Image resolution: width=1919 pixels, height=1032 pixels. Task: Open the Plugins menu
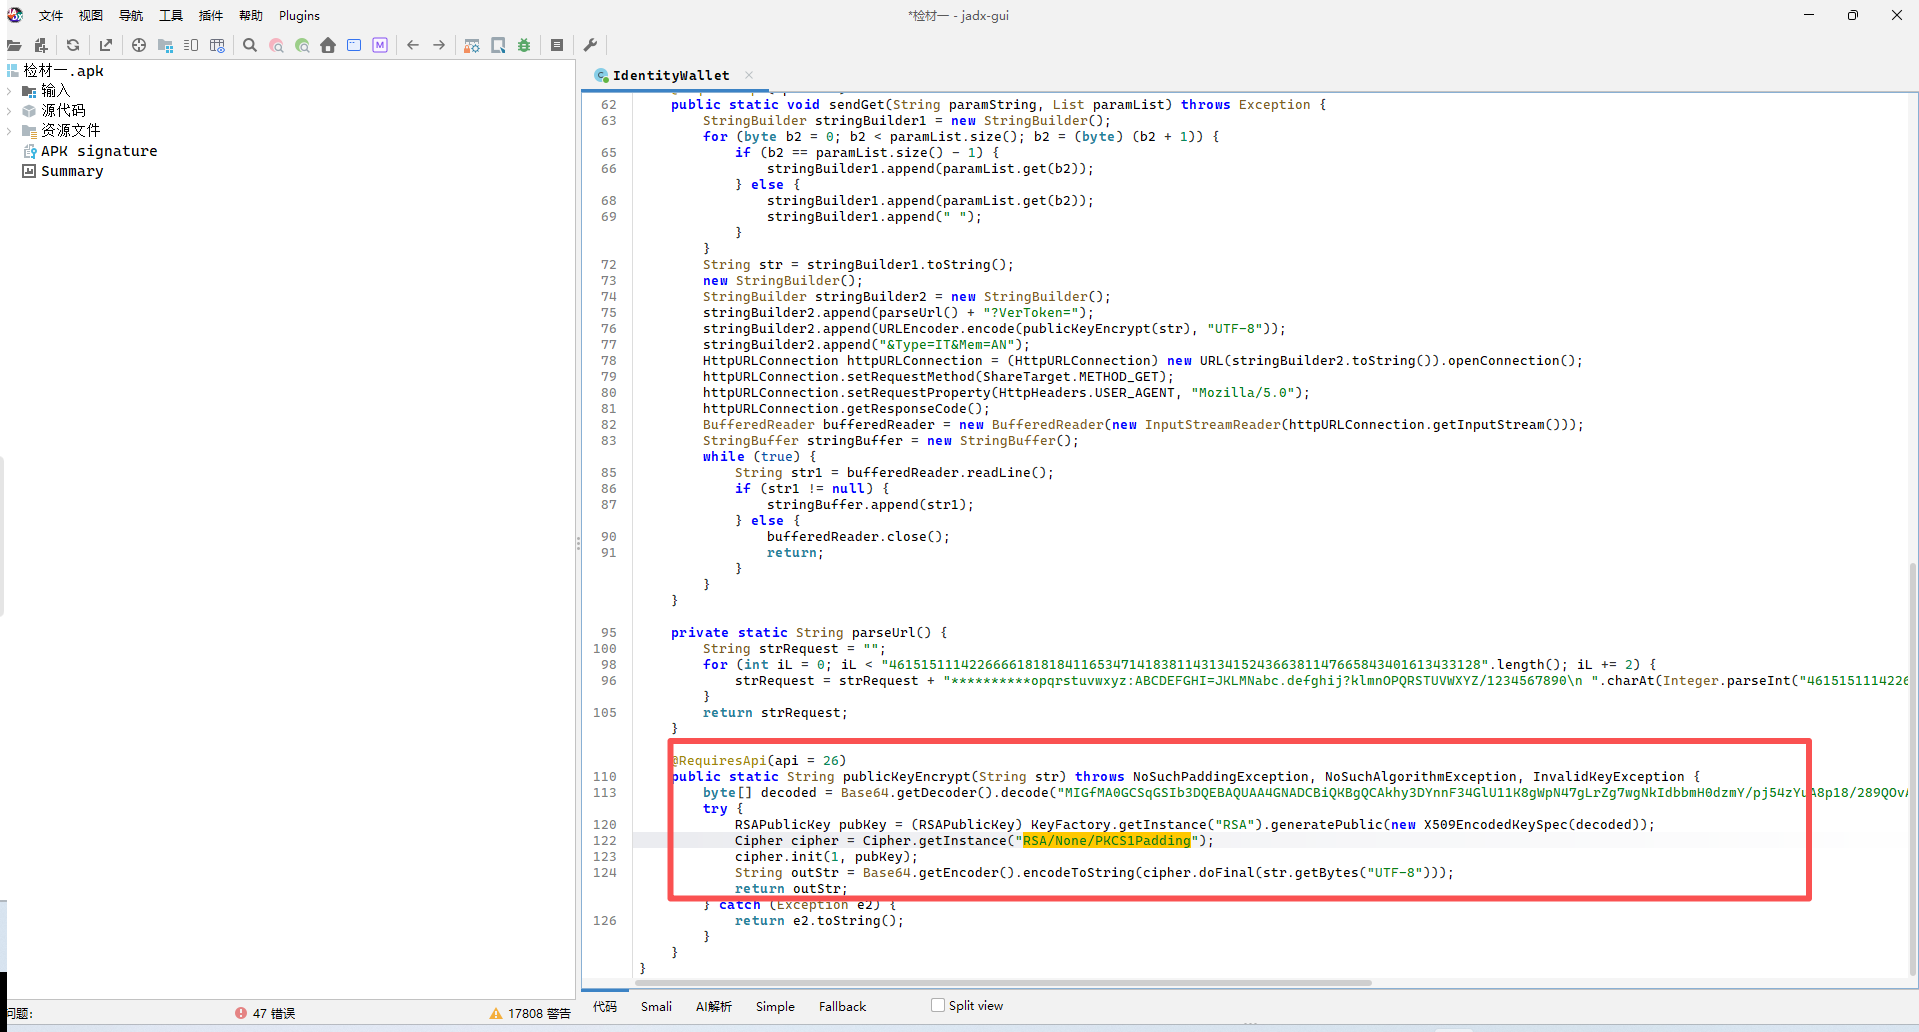[x=299, y=15]
